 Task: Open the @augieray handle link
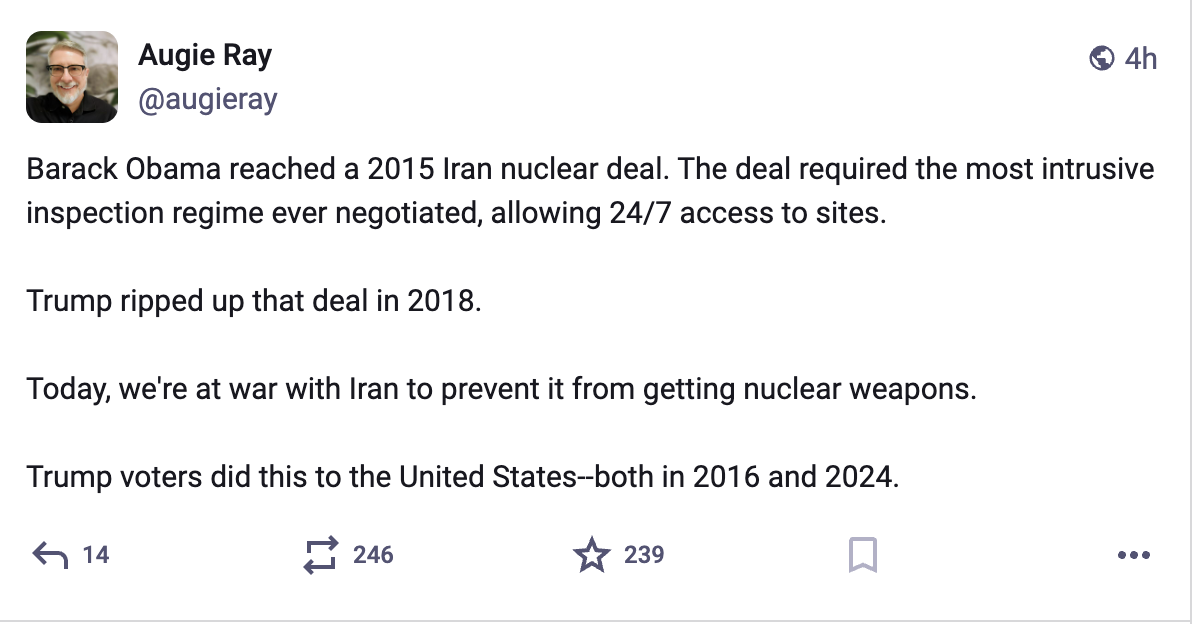click(x=207, y=100)
